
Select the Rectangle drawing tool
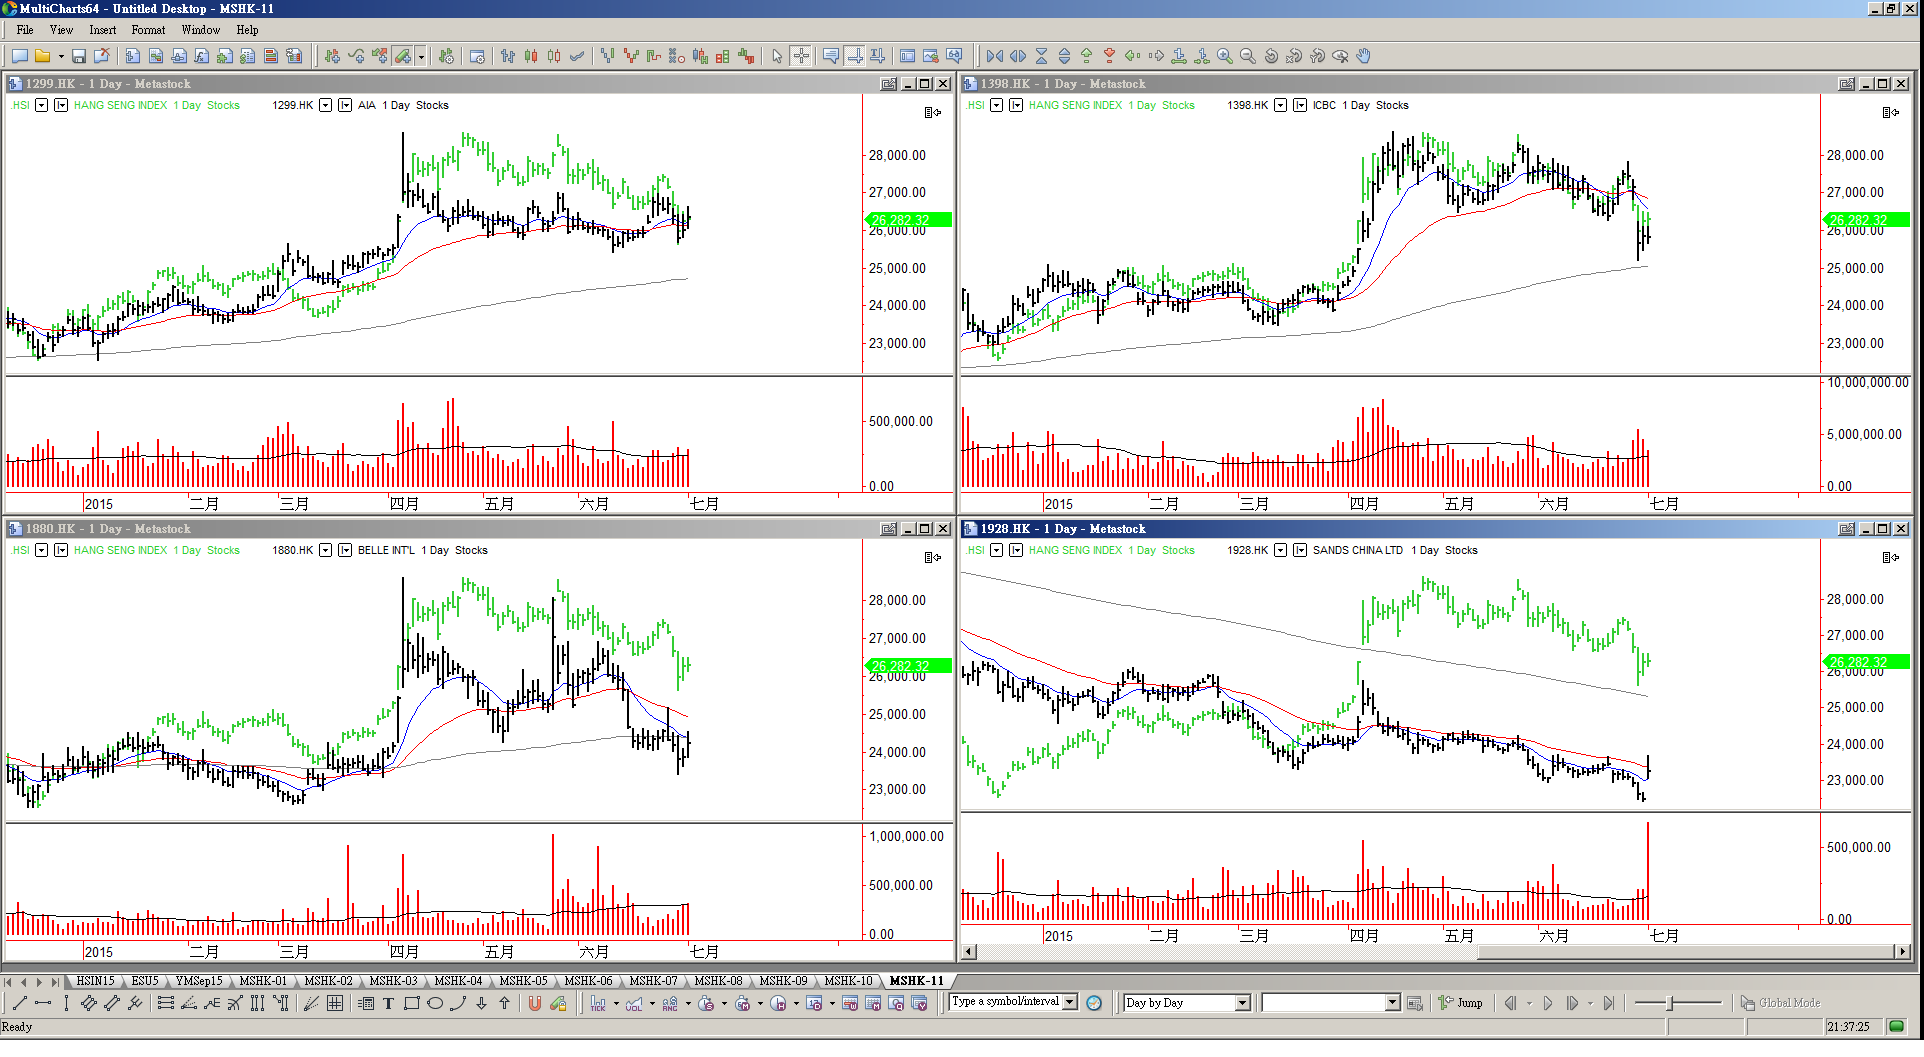(411, 1004)
